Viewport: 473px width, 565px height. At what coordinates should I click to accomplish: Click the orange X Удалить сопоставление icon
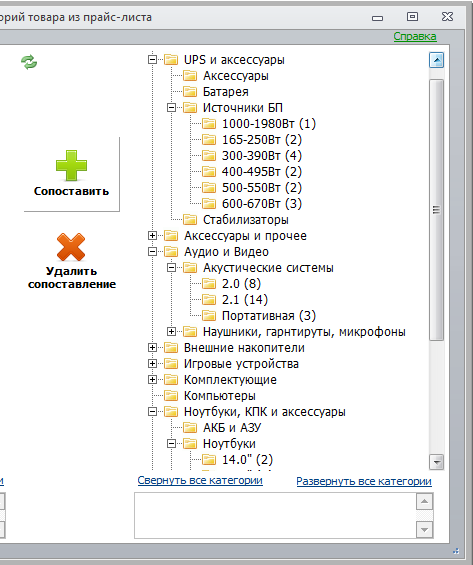click(x=71, y=247)
